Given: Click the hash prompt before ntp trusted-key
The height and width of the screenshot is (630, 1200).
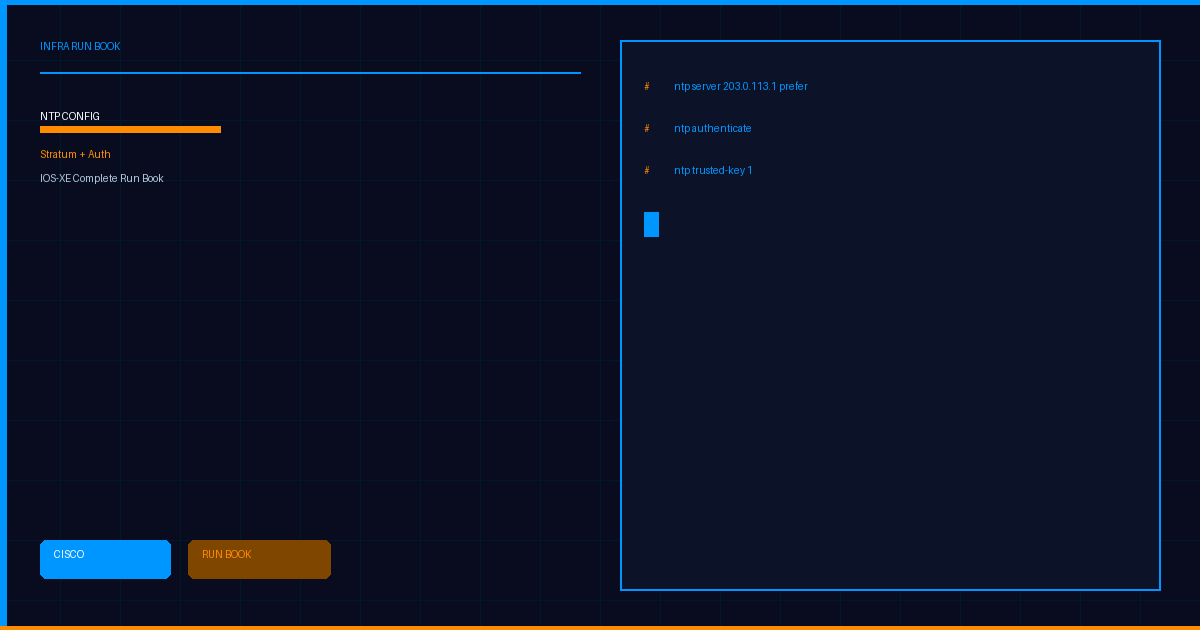Looking at the screenshot, I should tap(647, 171).
